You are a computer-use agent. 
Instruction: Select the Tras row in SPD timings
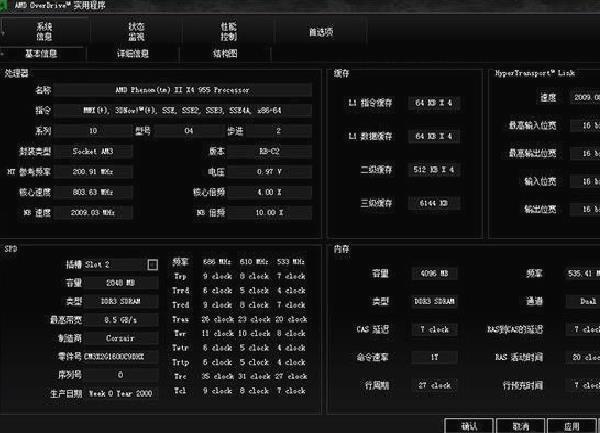tap(240, 319)
